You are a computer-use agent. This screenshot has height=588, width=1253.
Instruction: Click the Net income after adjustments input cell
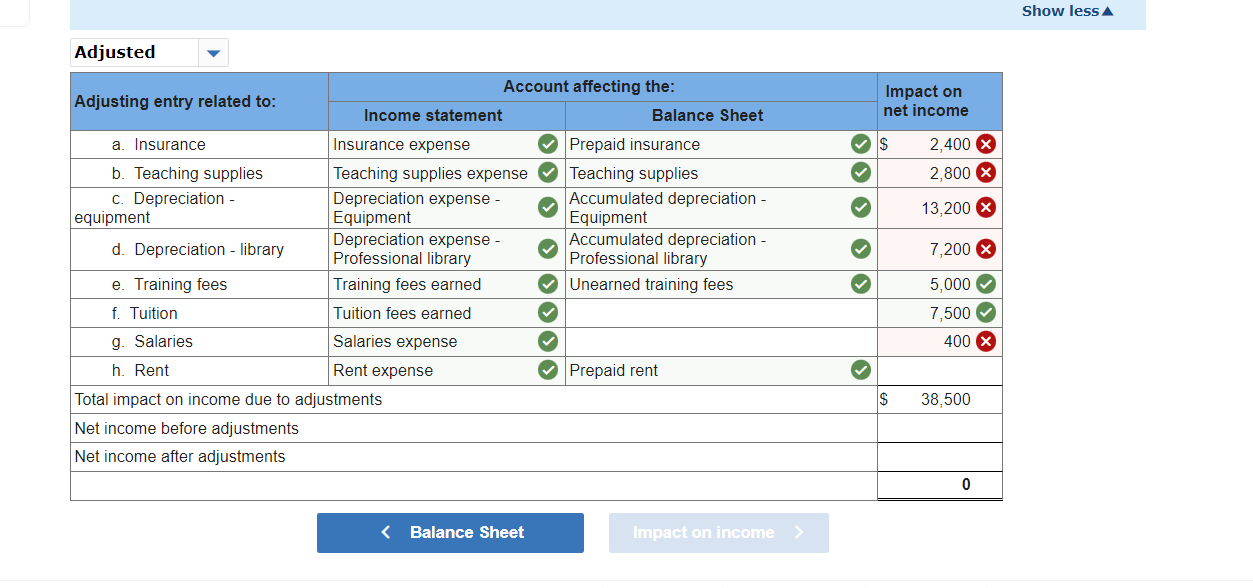[x=938, y=457]
